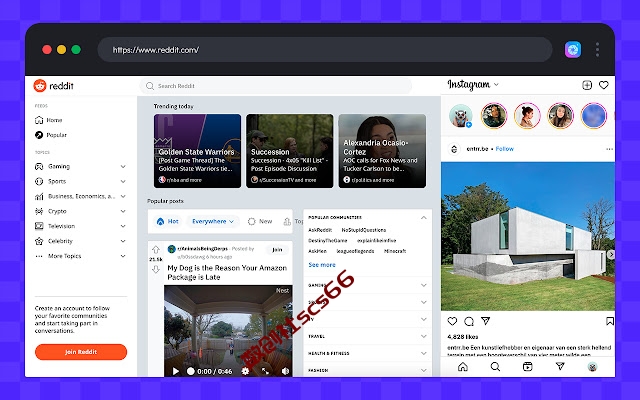The image size is (640, 400).
Task: Mute the Reddit video volume
Action: point(285,371)
